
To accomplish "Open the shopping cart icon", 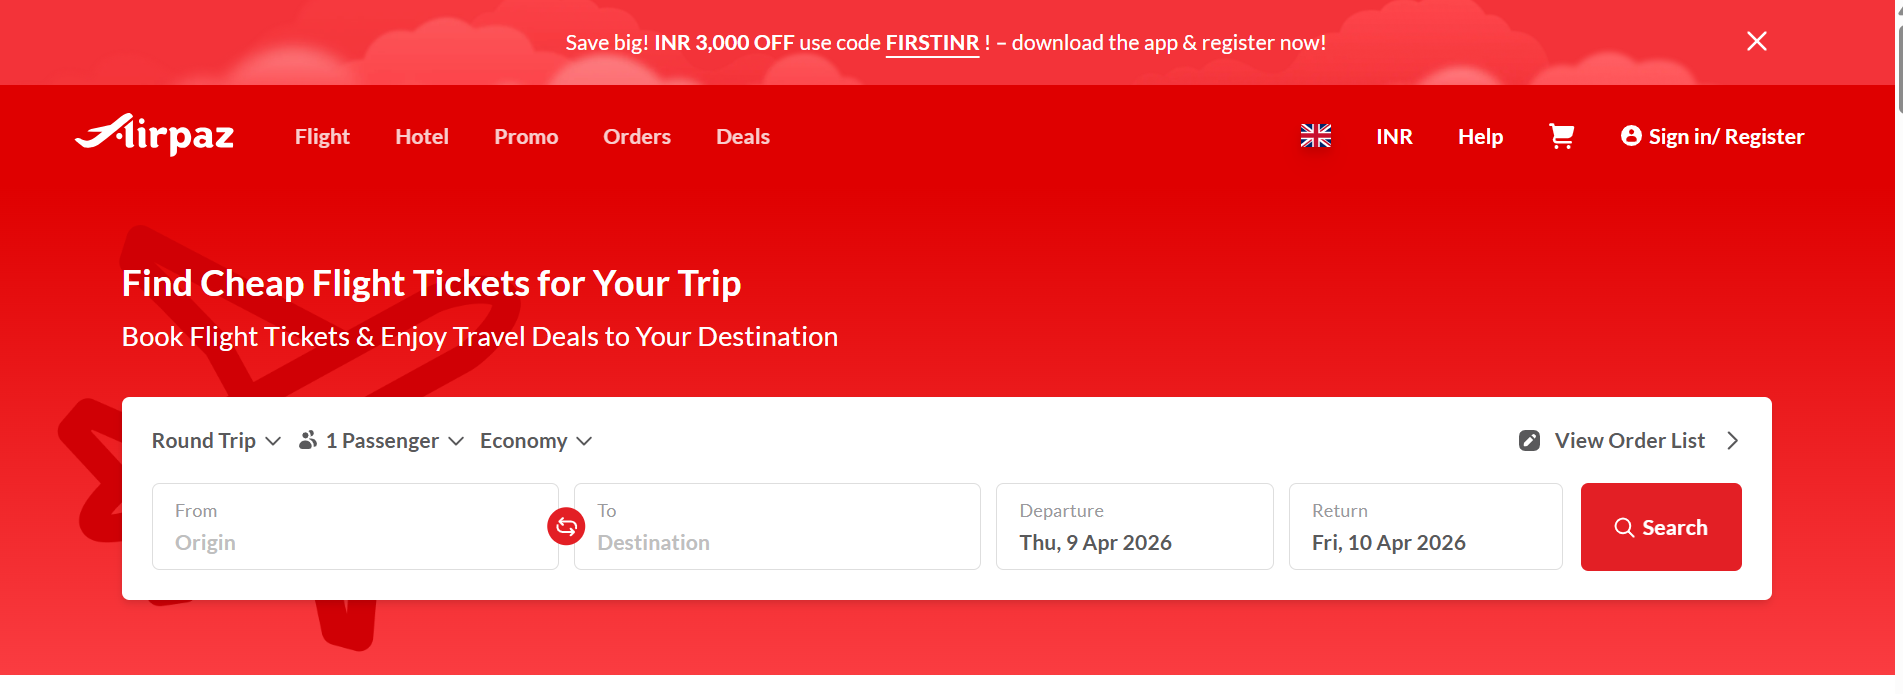I will 1561,136.
